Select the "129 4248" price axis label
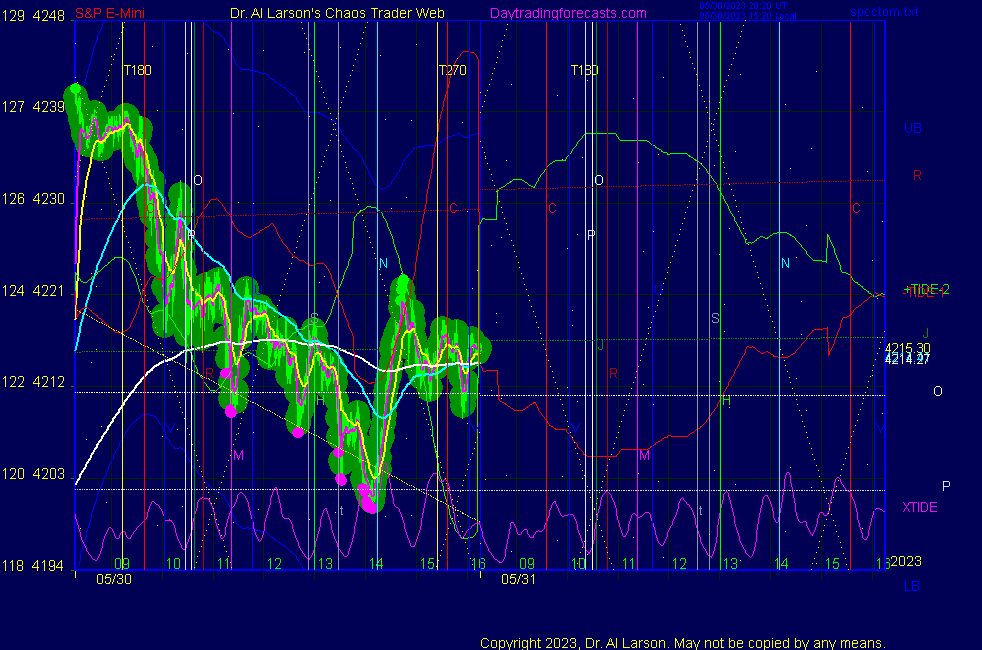 pos(33,16)
